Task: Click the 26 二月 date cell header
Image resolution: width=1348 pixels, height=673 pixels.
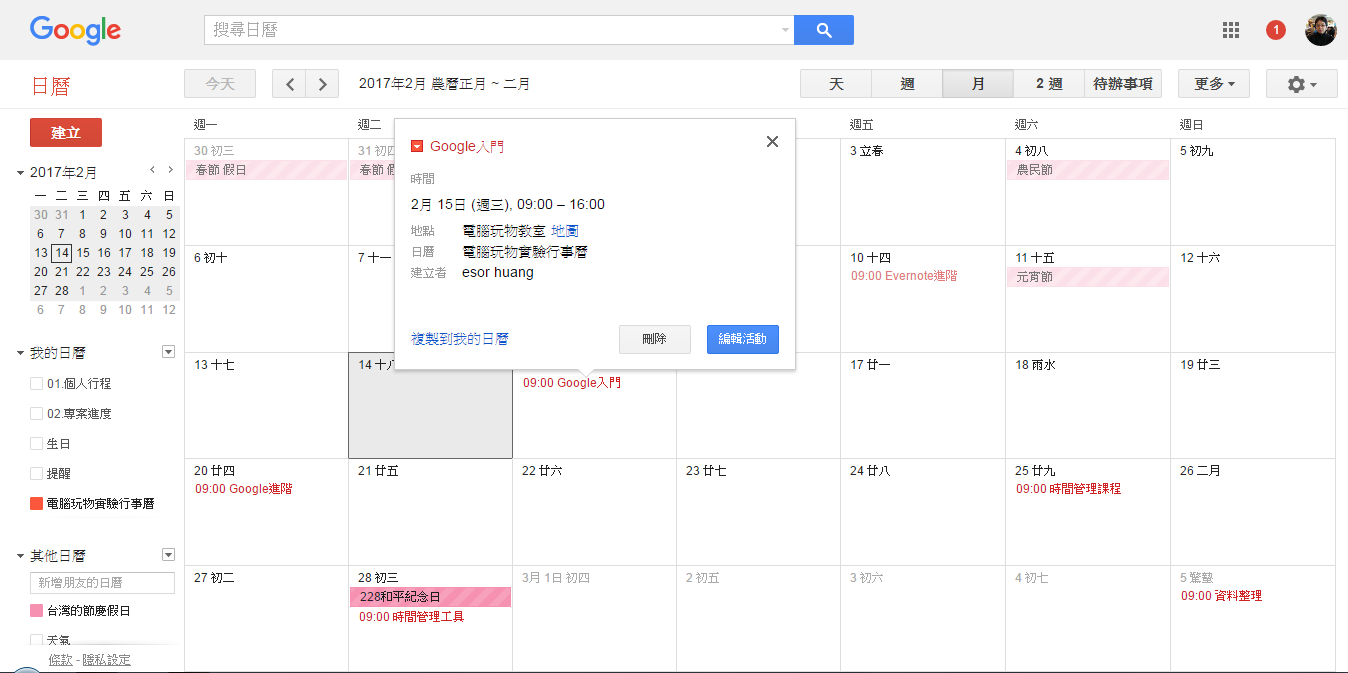Action: (x=1200, y=471)
